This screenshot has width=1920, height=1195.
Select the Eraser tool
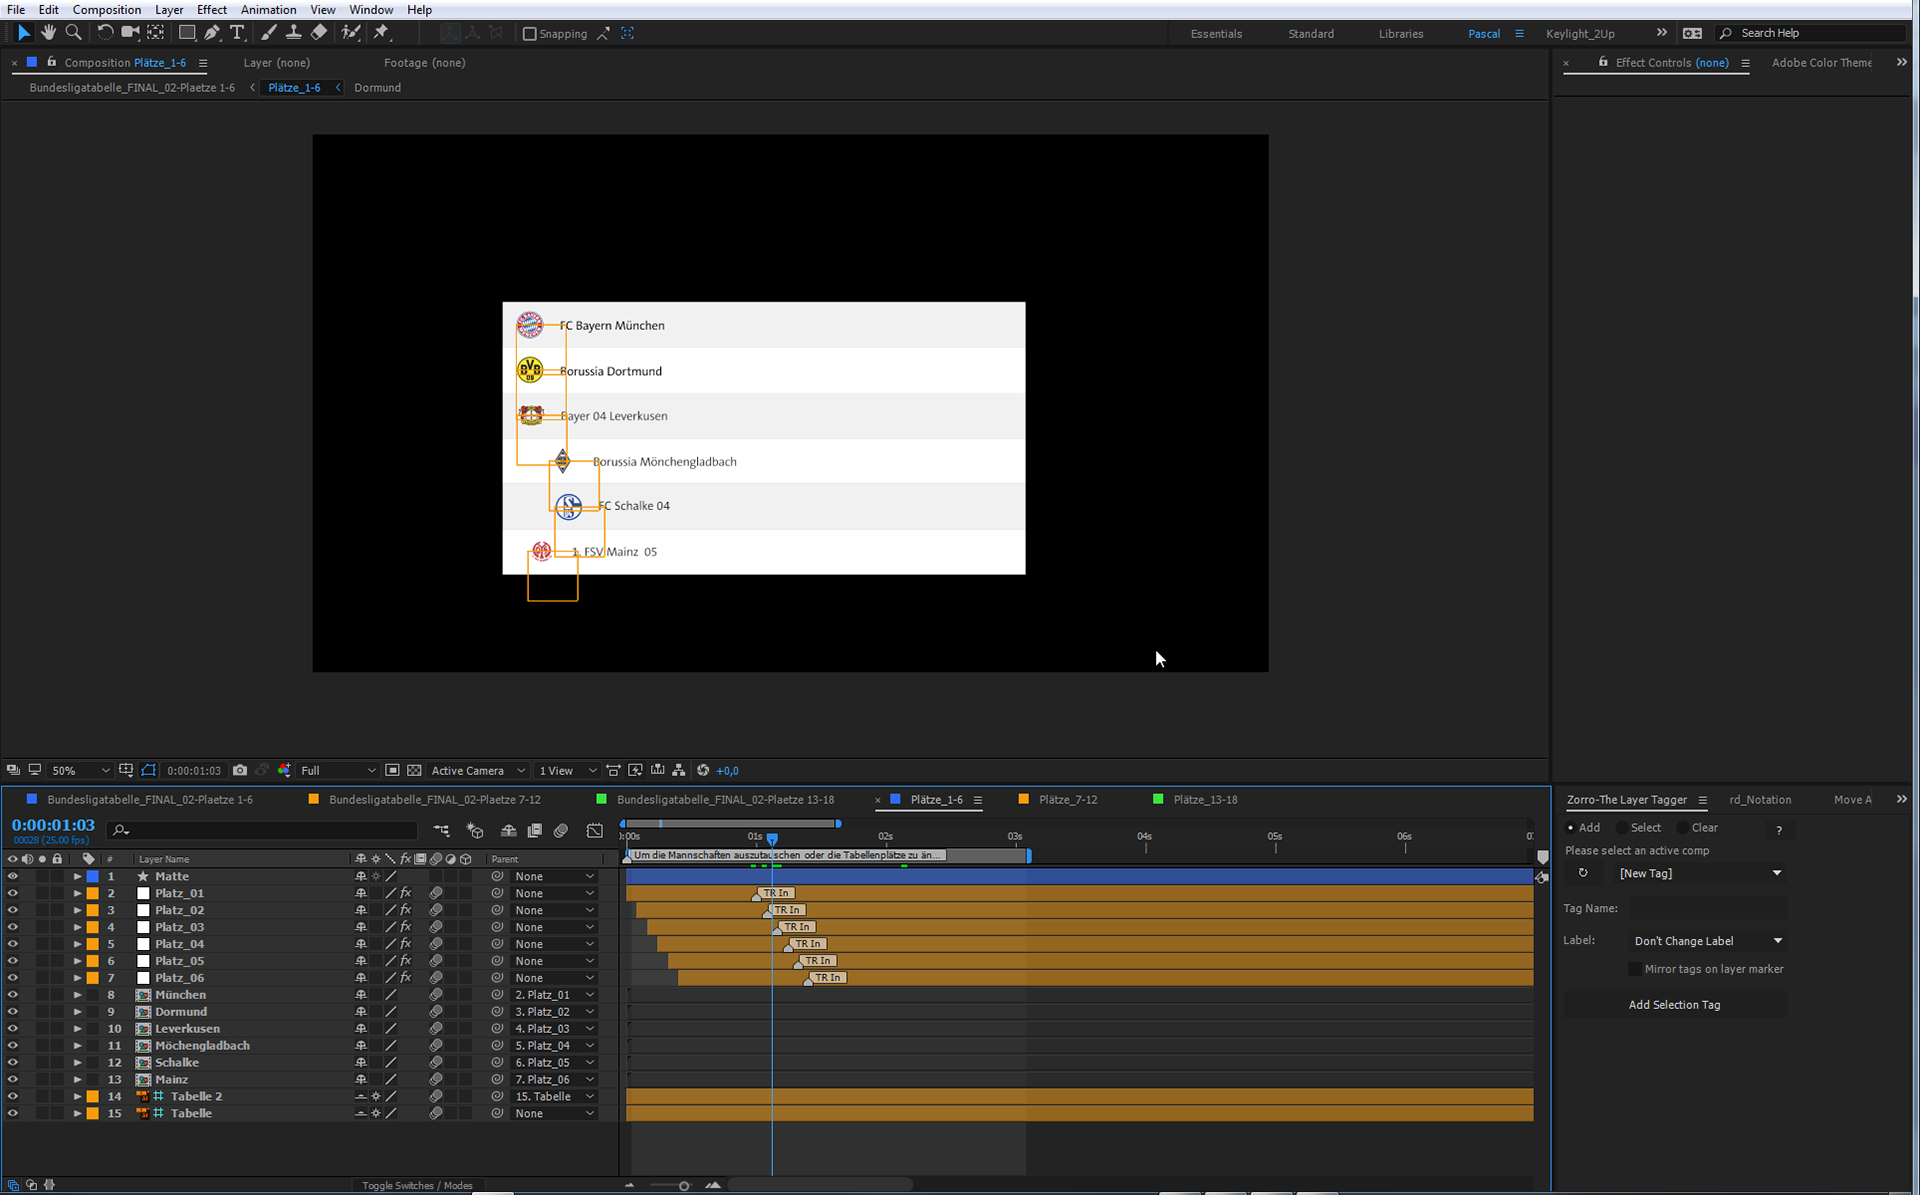tap(319, 33)
